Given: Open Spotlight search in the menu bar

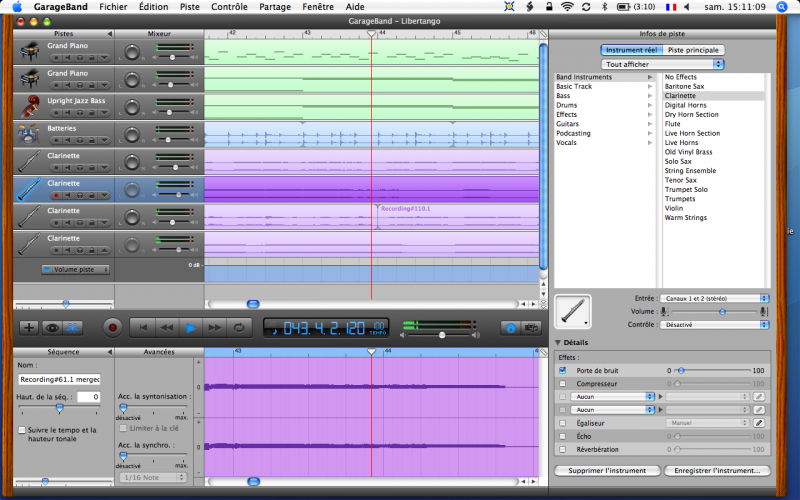Looking at the screenshot, I should tap(781, 7).
